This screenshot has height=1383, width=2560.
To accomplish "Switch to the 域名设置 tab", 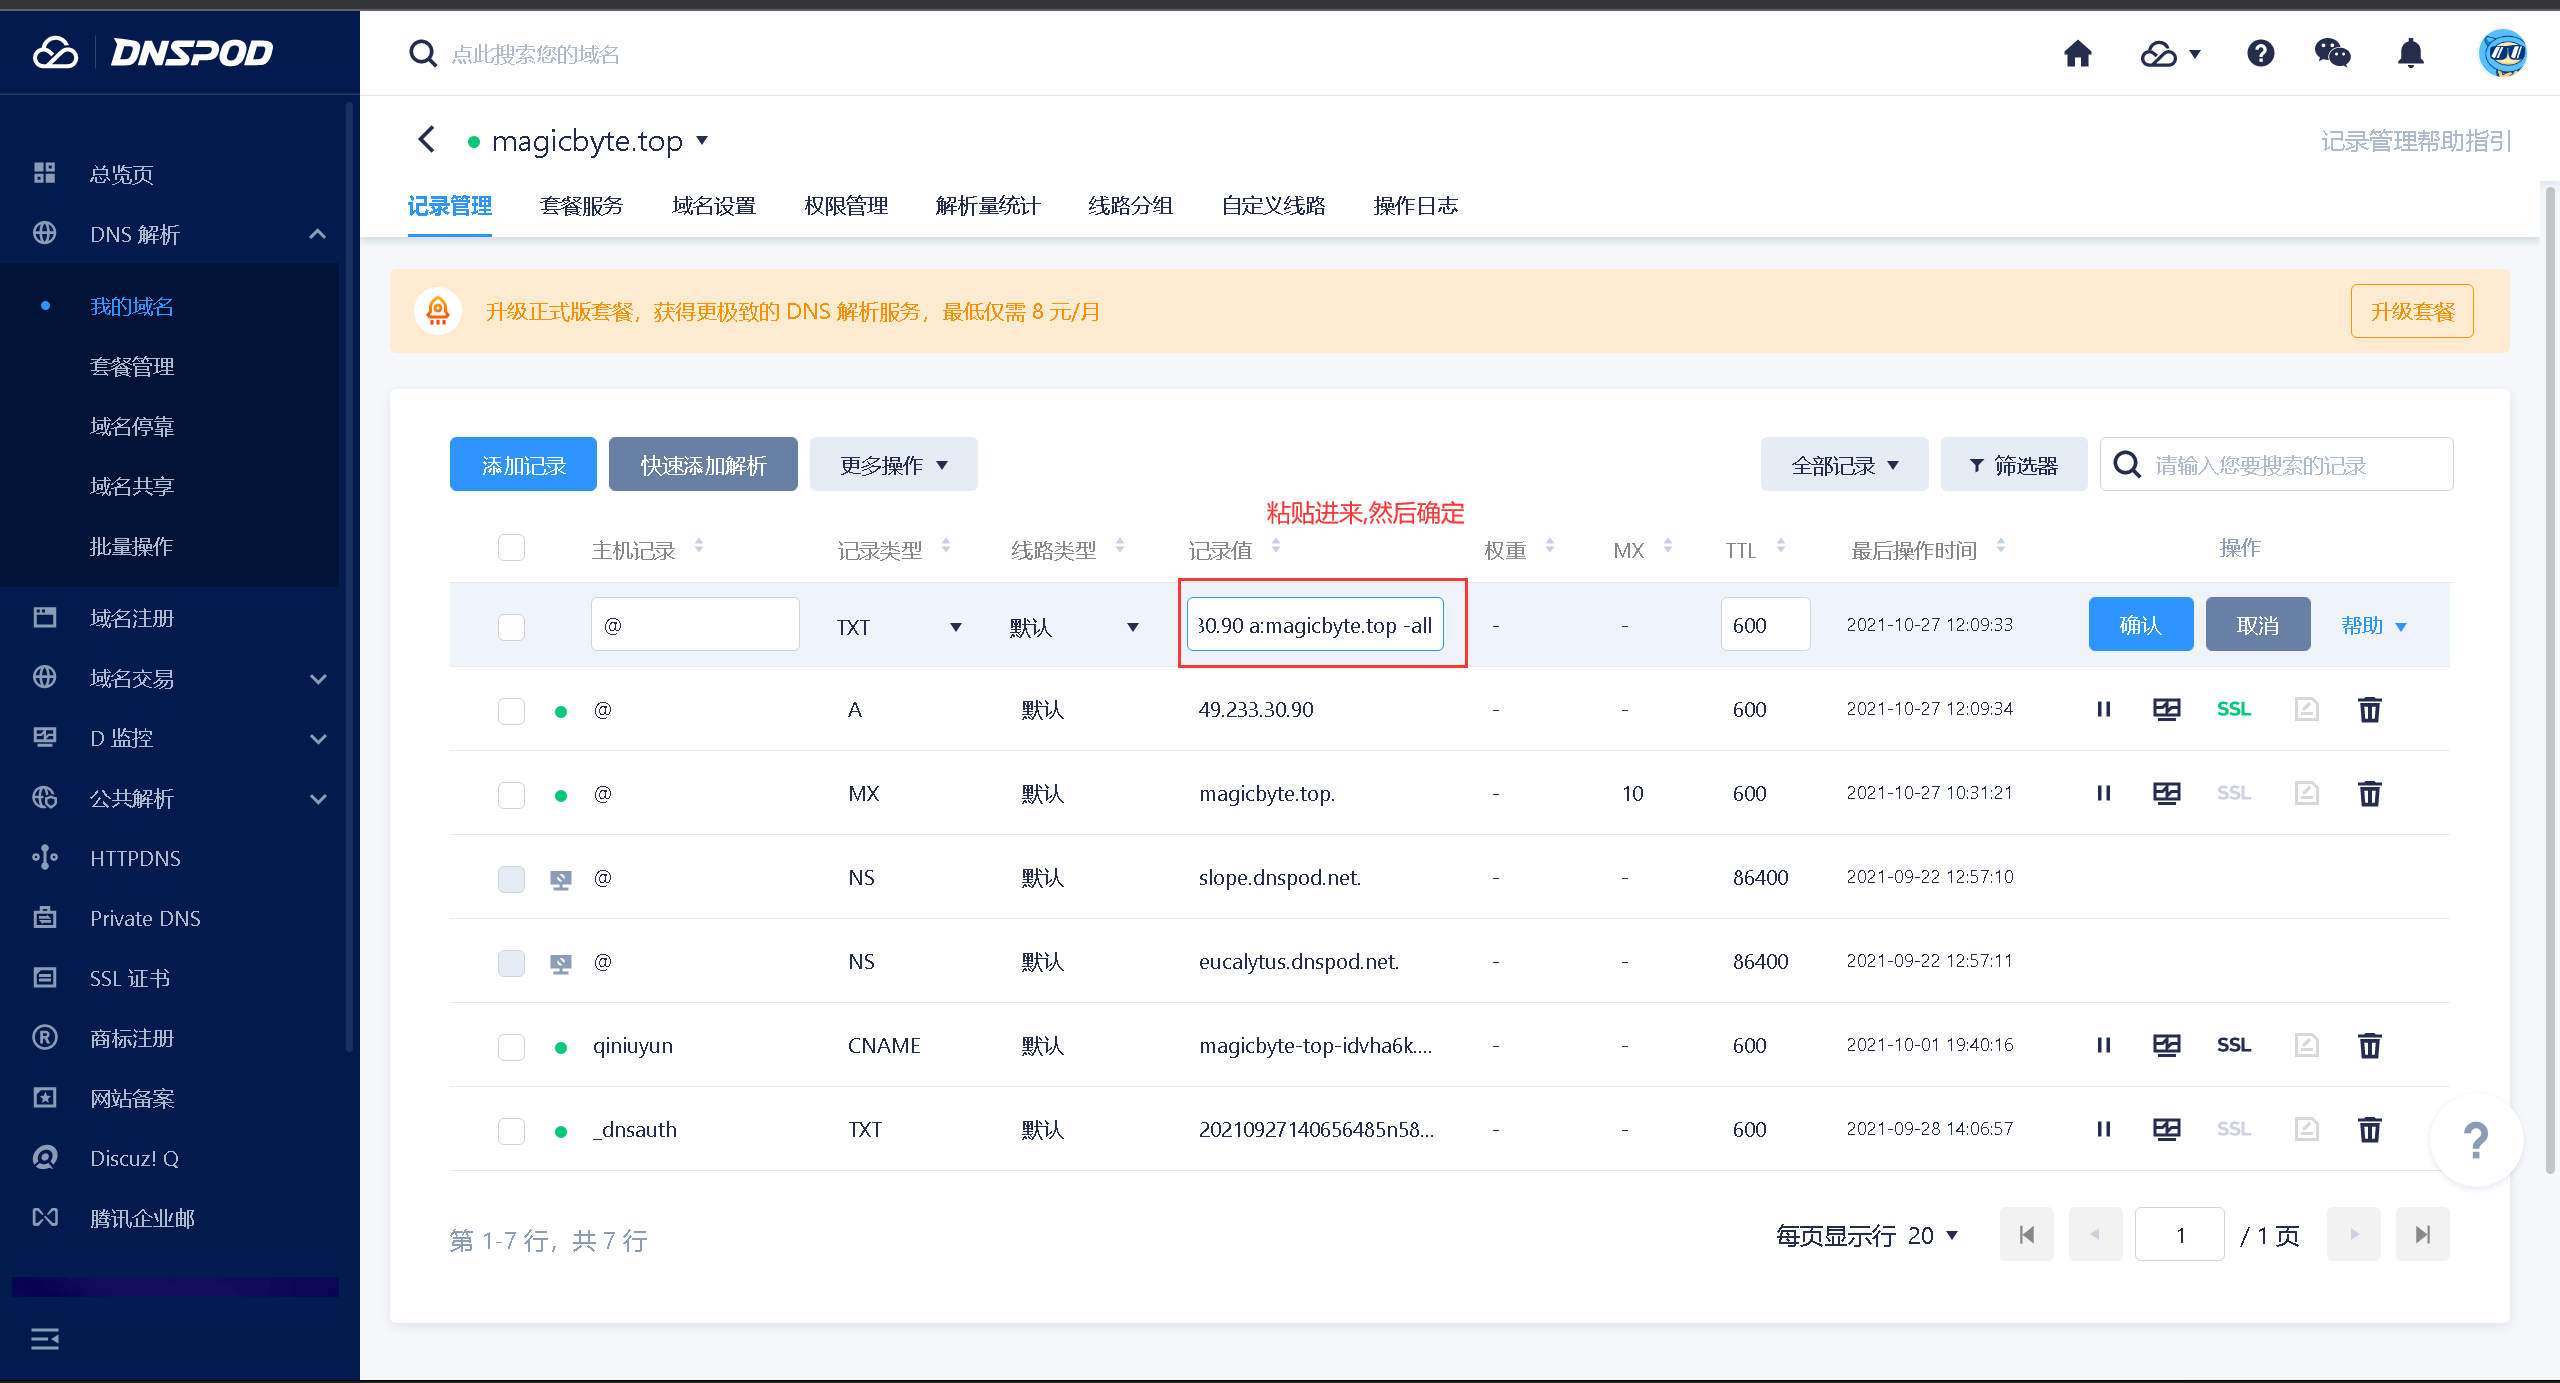I will tap(714, 205).
